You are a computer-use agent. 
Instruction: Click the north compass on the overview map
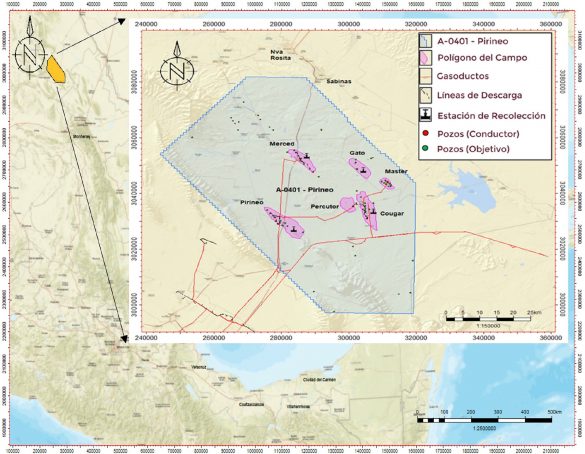[x=30, y=51]
